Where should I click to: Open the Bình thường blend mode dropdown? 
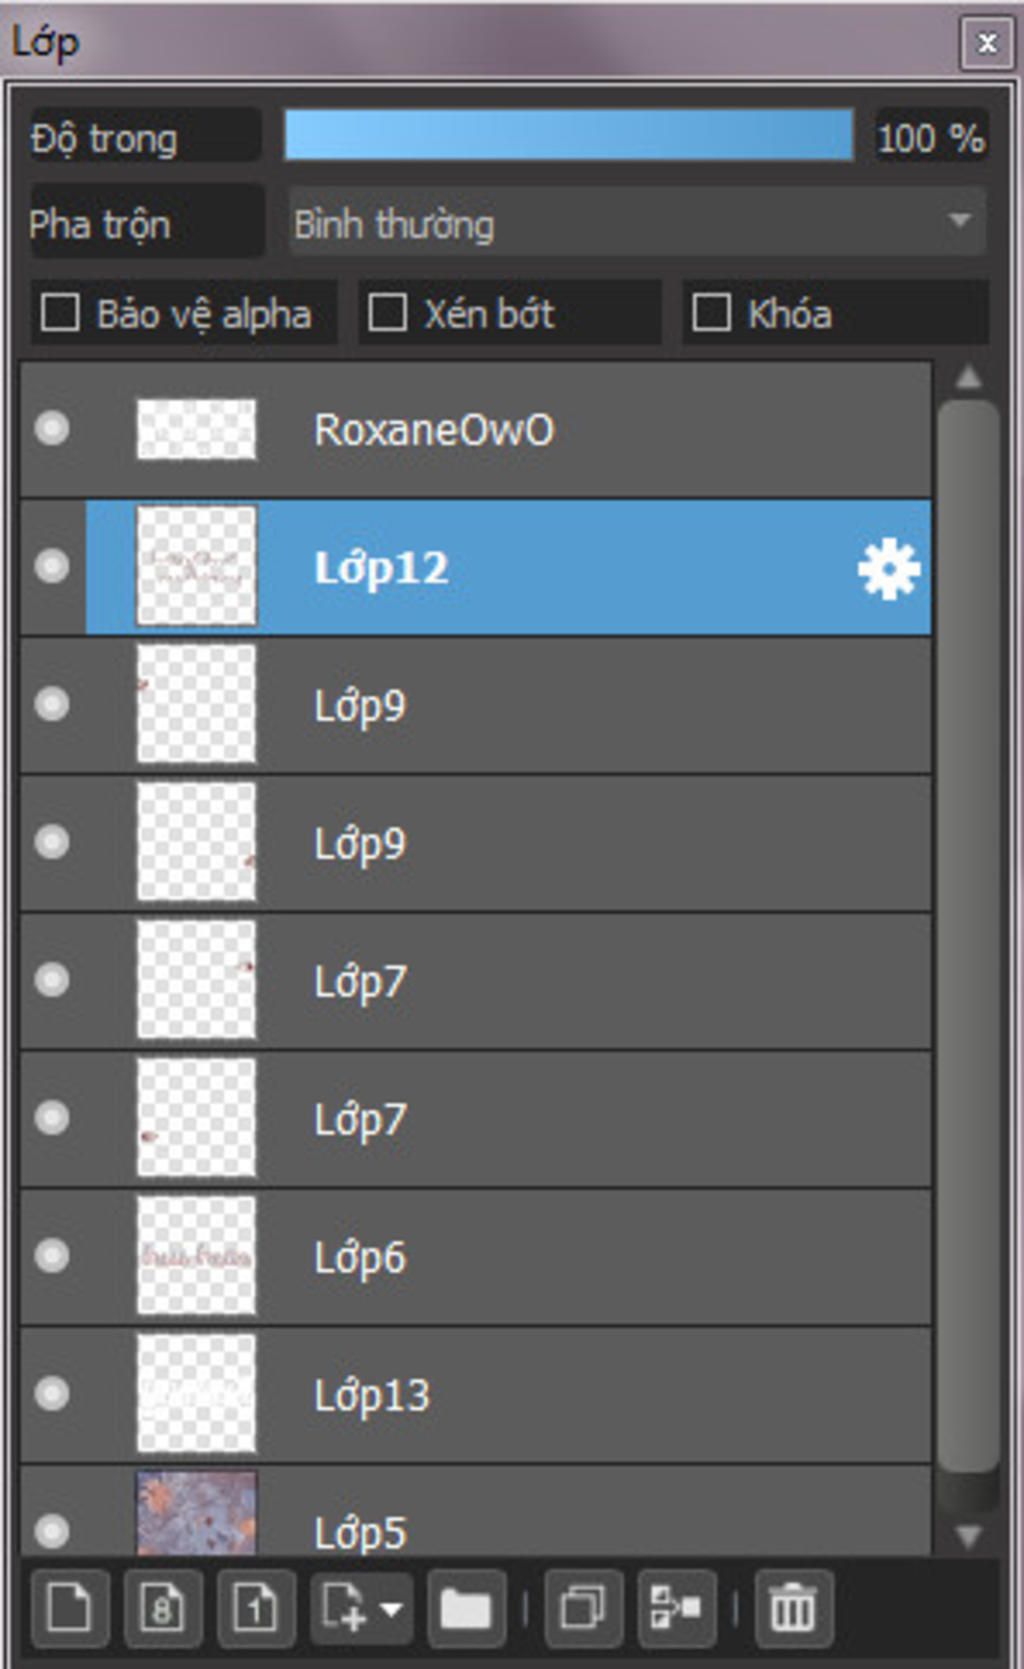click(637, 222)
